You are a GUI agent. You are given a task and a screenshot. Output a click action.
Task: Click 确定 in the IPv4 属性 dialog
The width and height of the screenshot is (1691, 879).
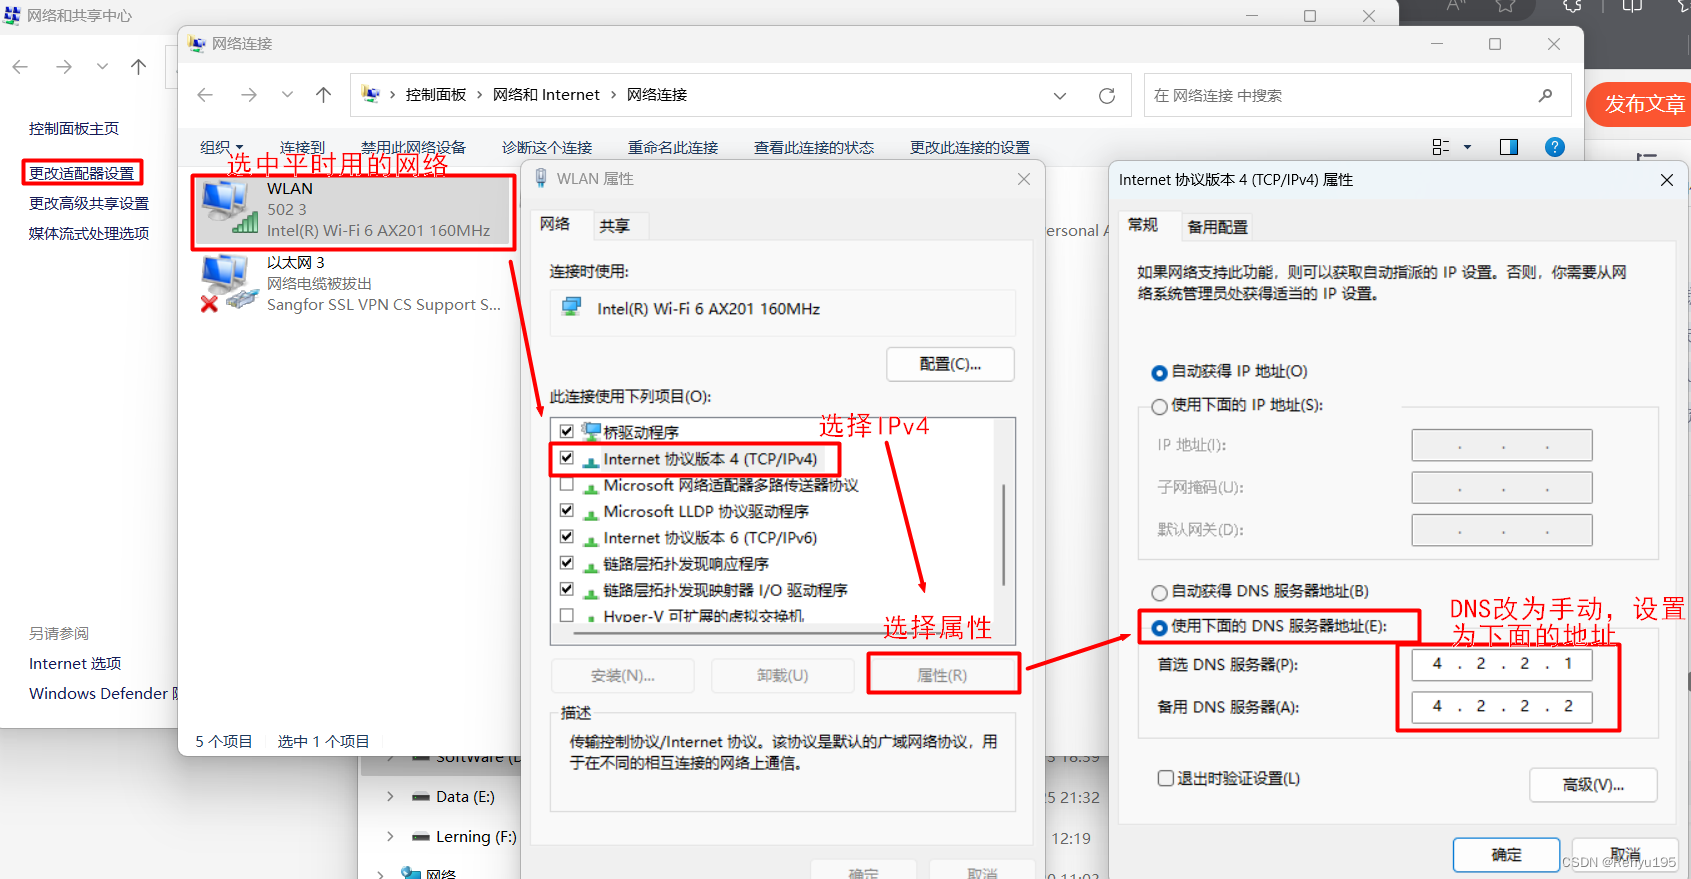click(1506, 855)
